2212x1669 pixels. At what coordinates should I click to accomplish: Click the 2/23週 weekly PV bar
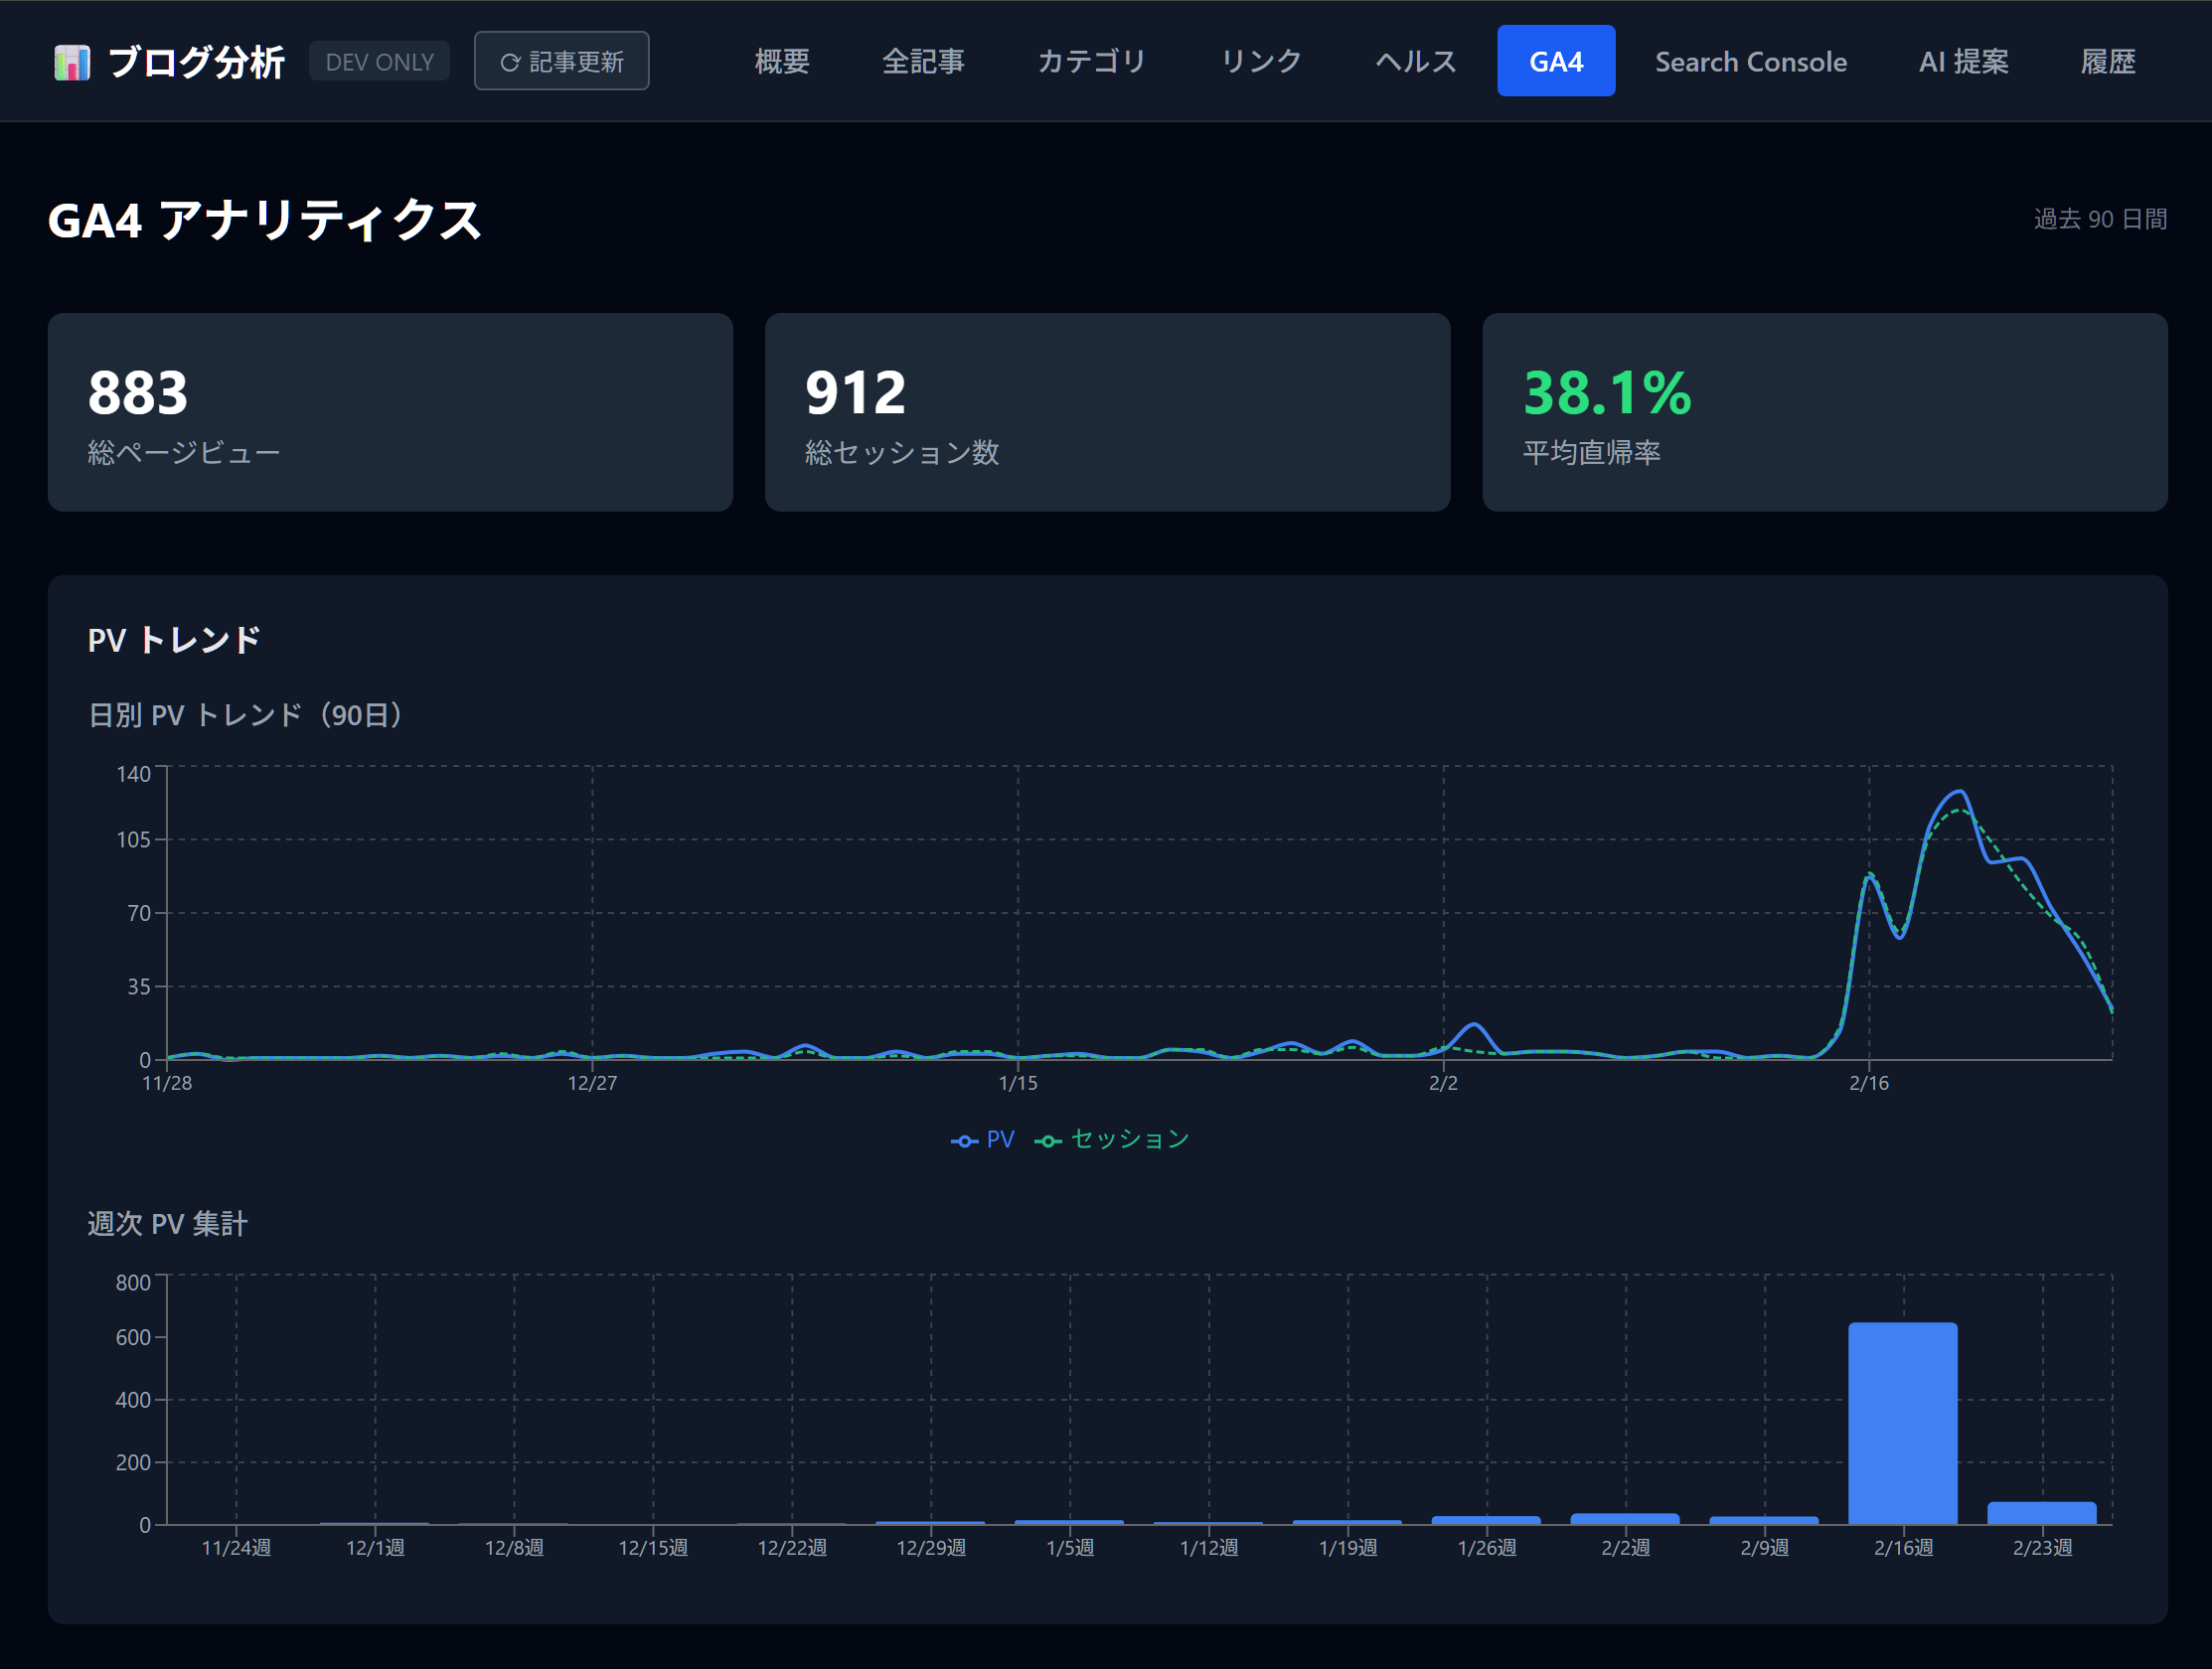click(2041, 1512)
